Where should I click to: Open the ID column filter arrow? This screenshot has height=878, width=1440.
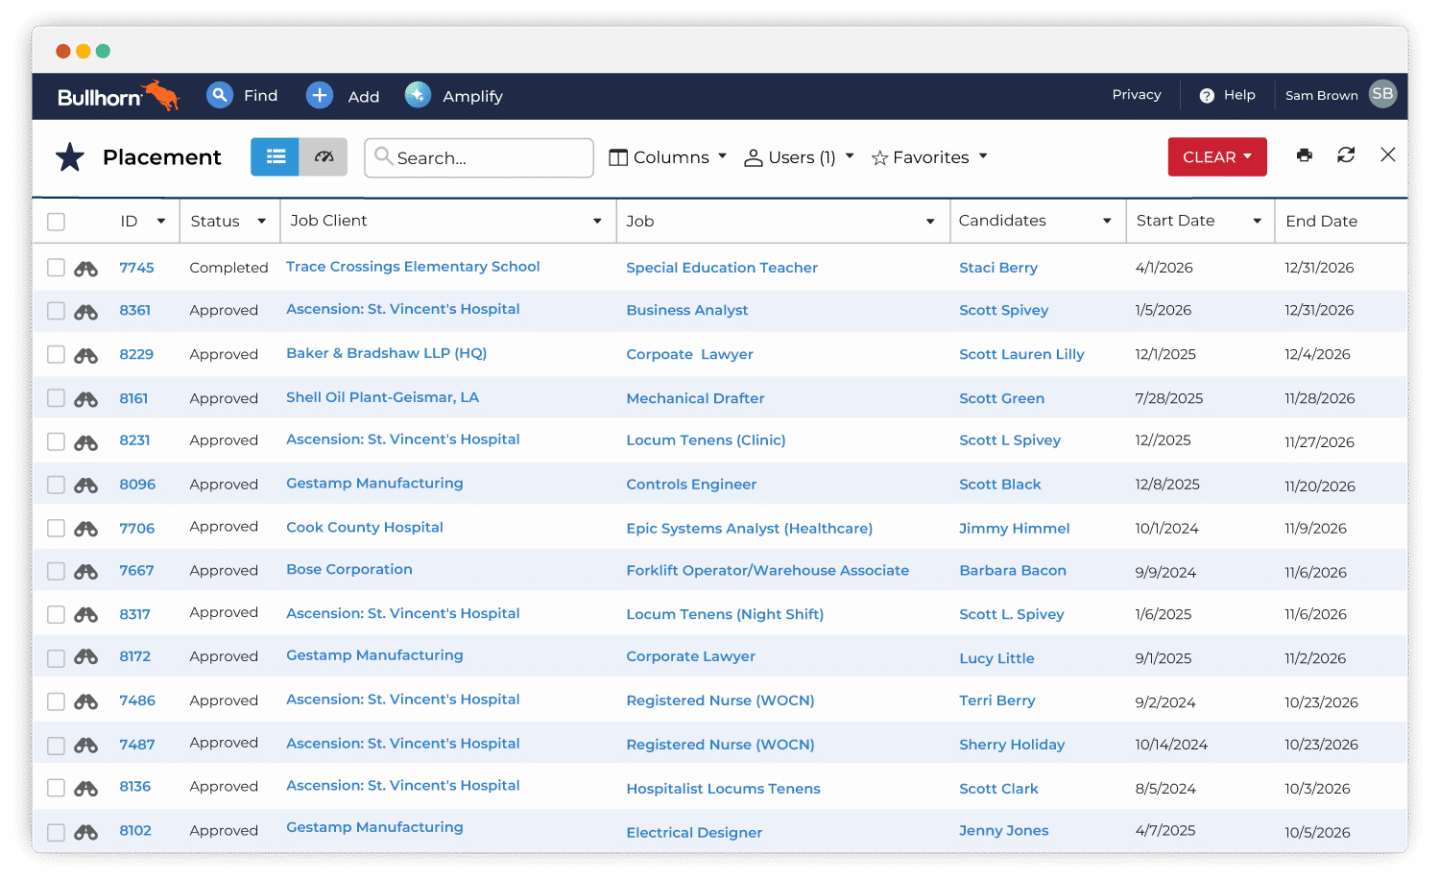pos(161,221)
